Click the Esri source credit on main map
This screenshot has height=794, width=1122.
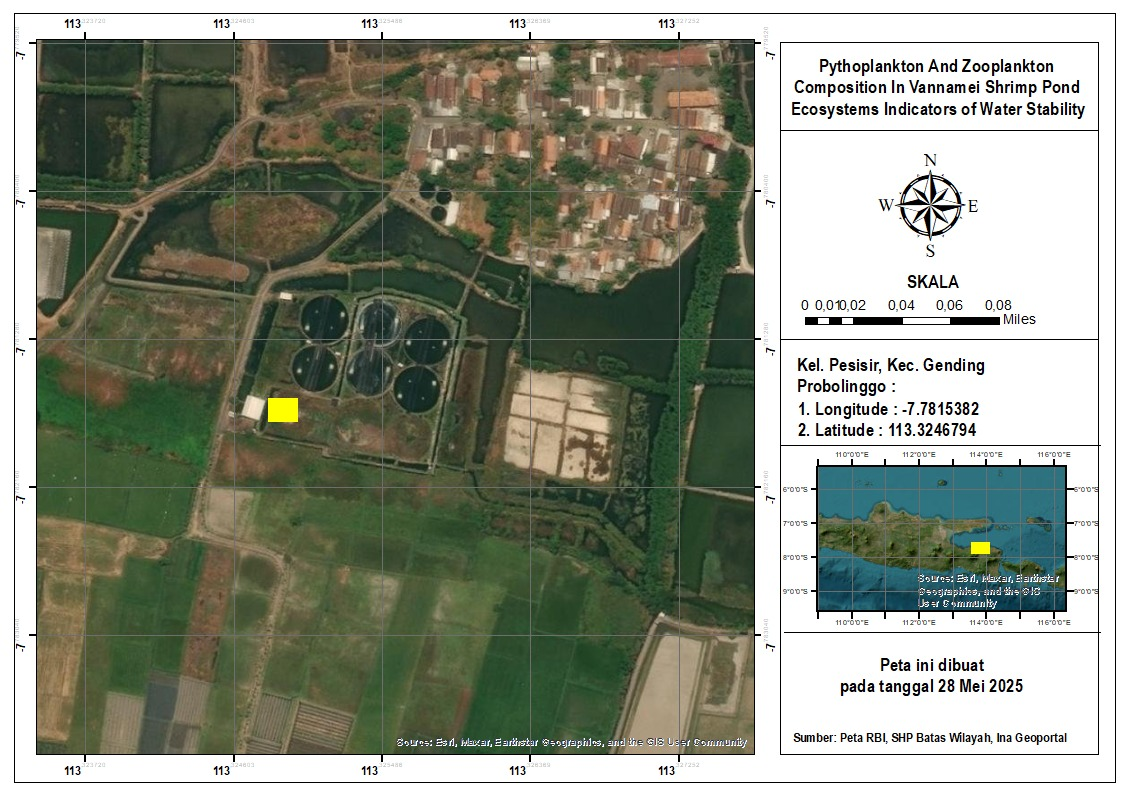[571, 742]
